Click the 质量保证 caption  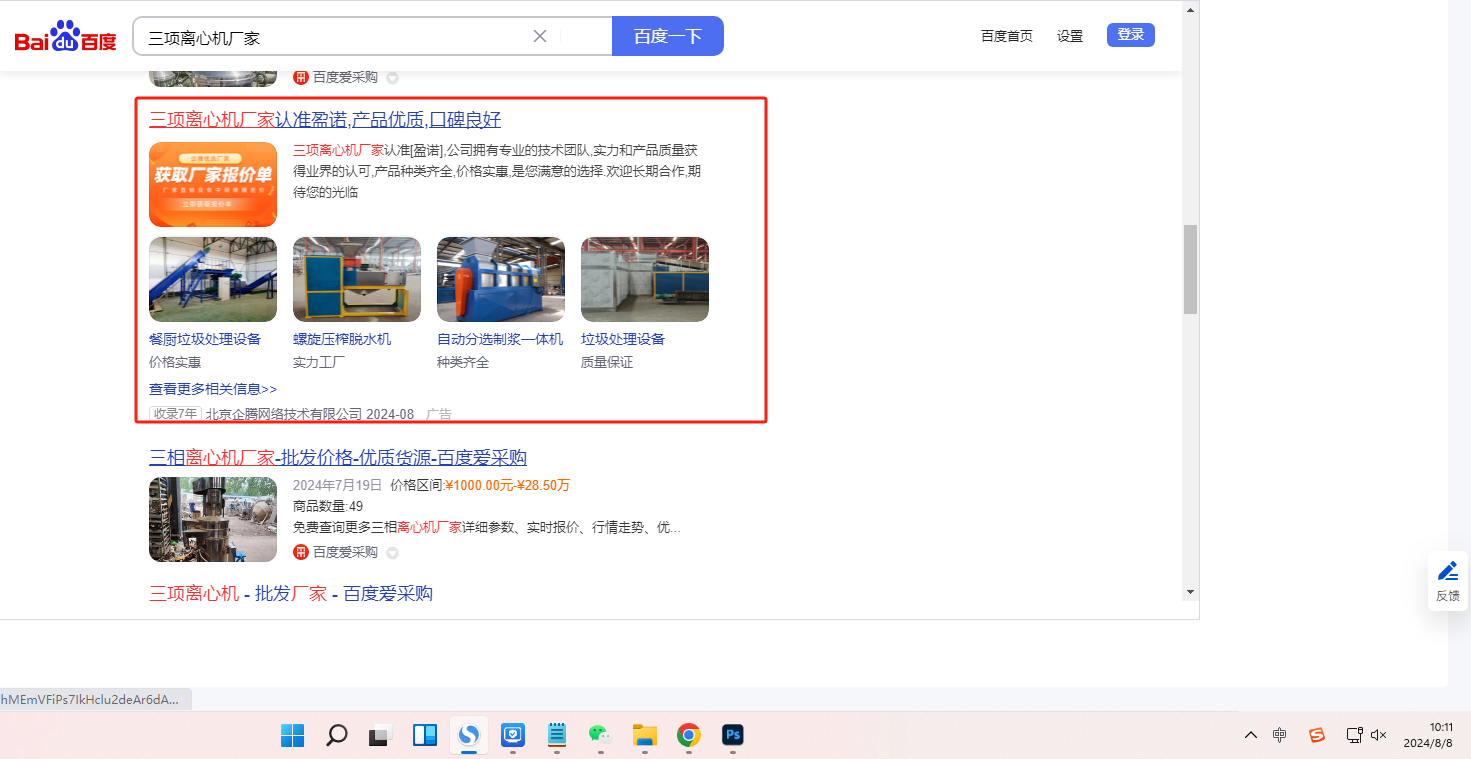(x=607, y=362)
